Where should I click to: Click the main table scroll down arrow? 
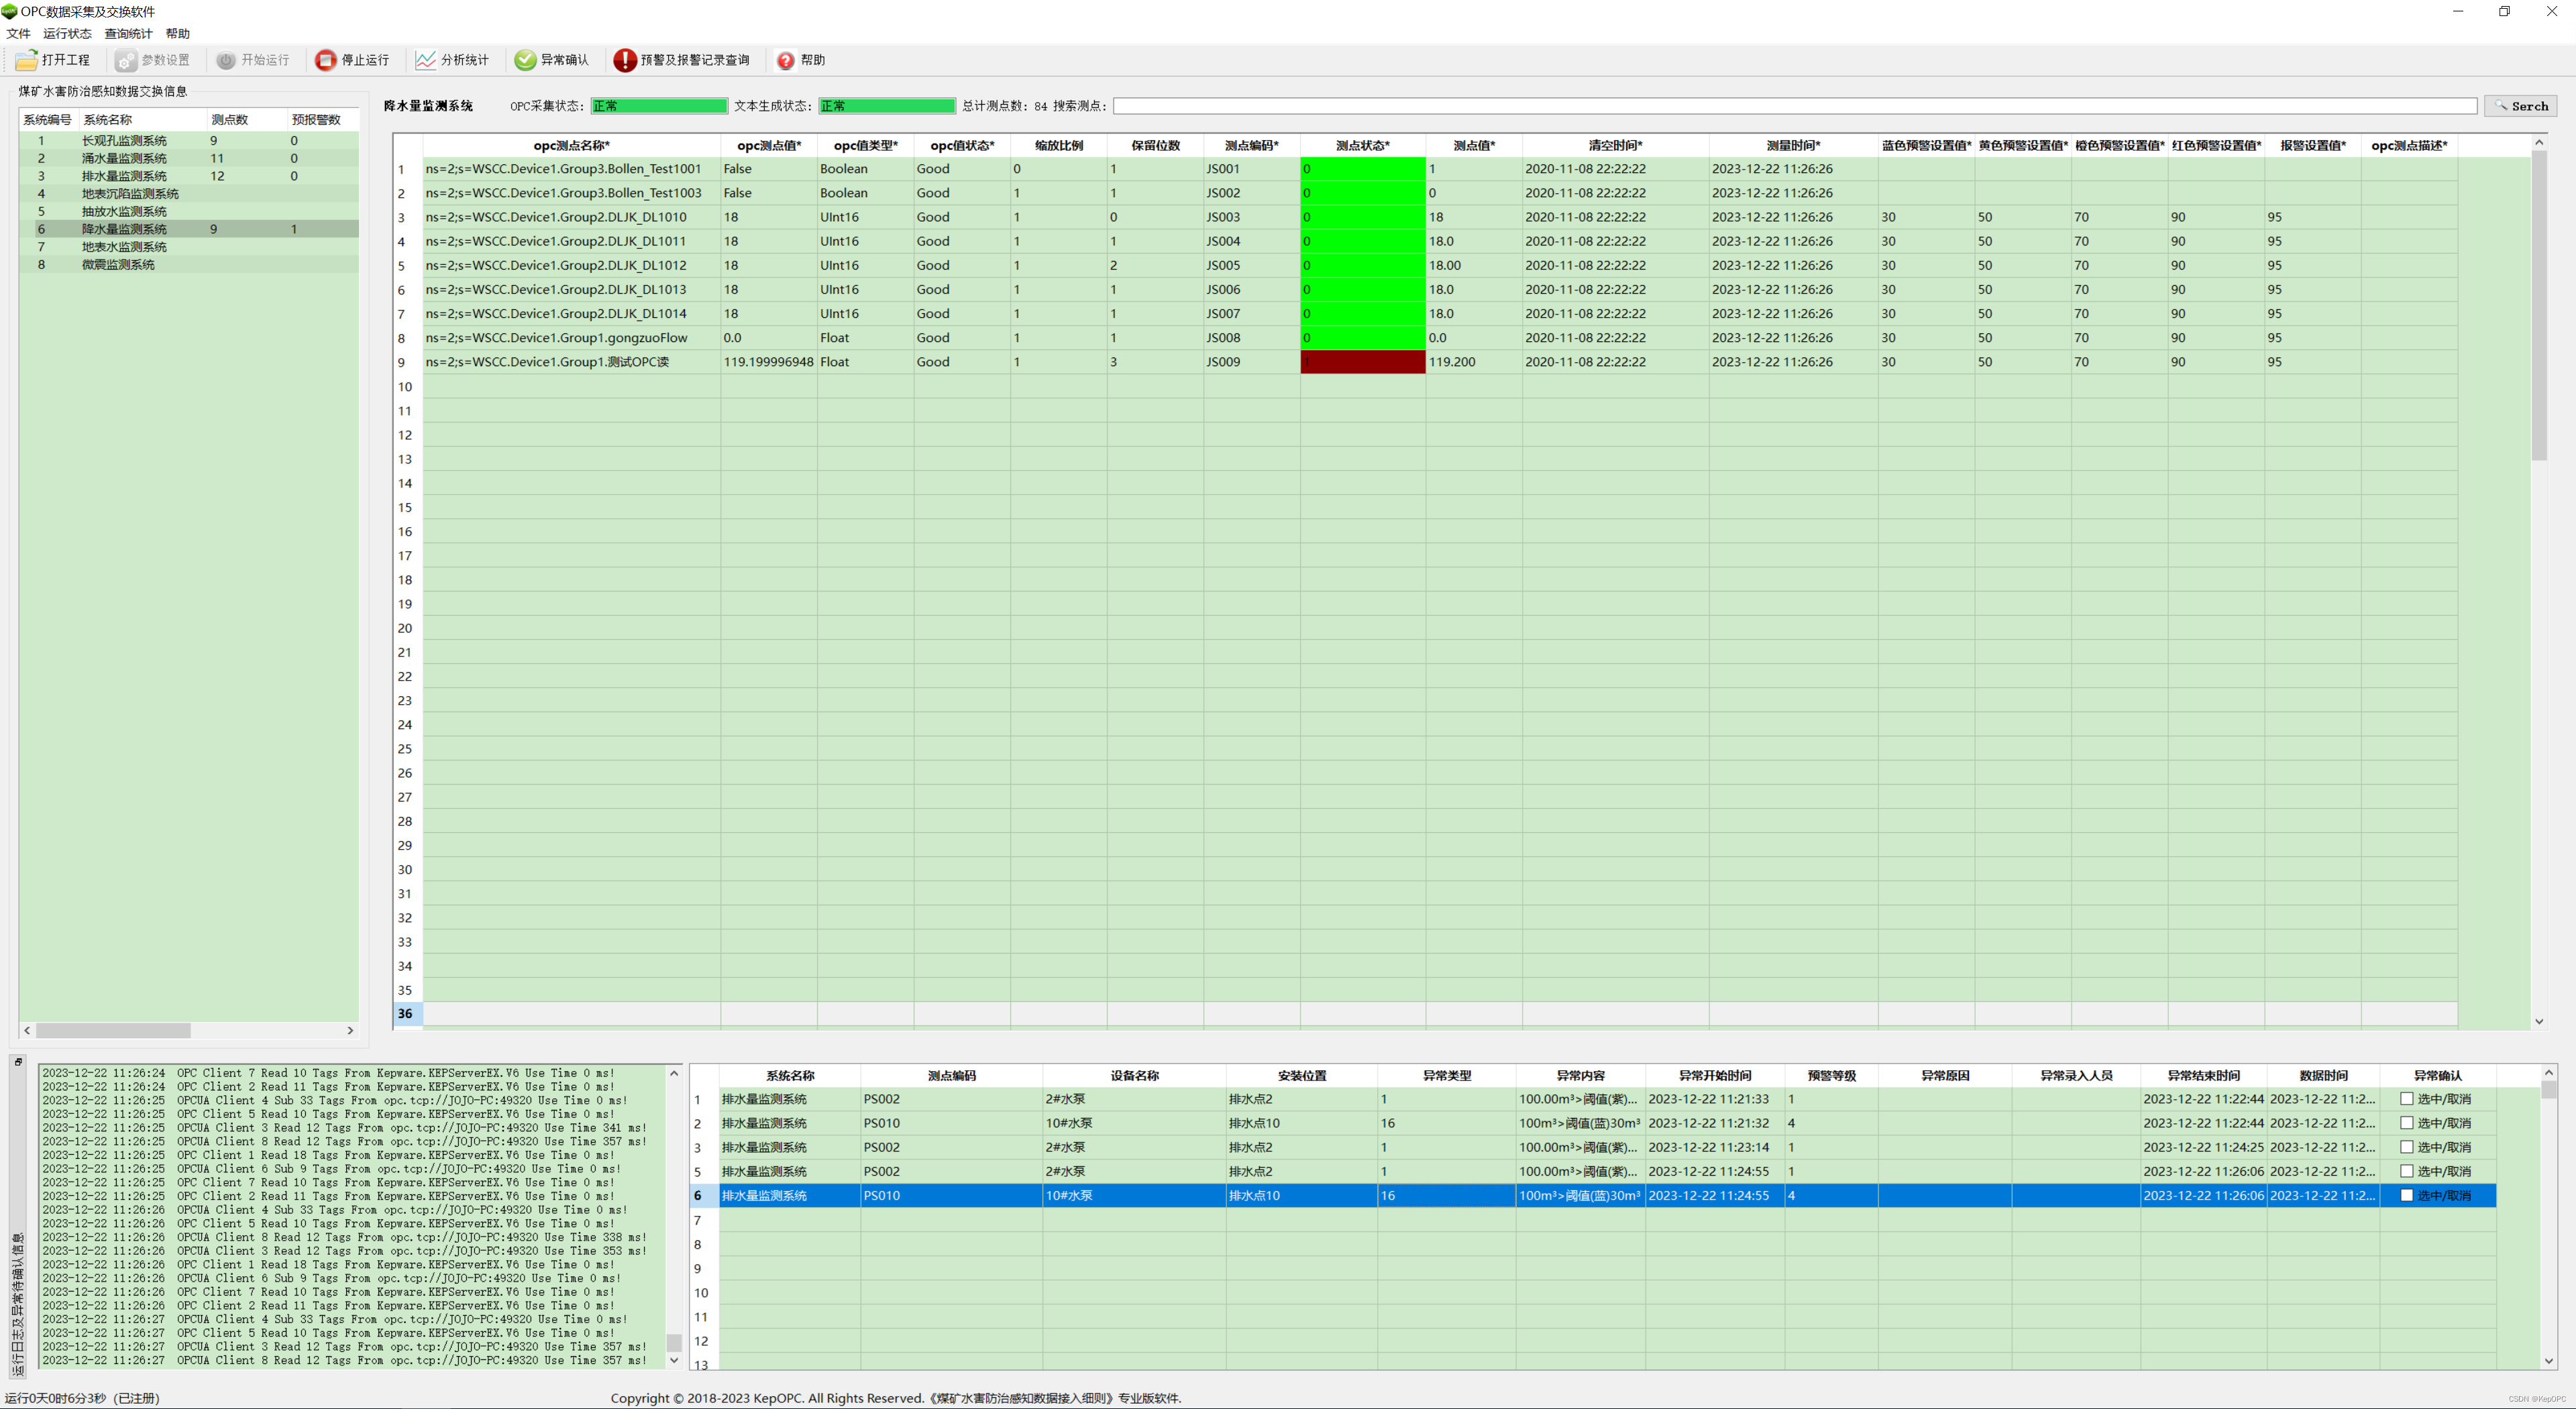click(x=2539, y=1021)
